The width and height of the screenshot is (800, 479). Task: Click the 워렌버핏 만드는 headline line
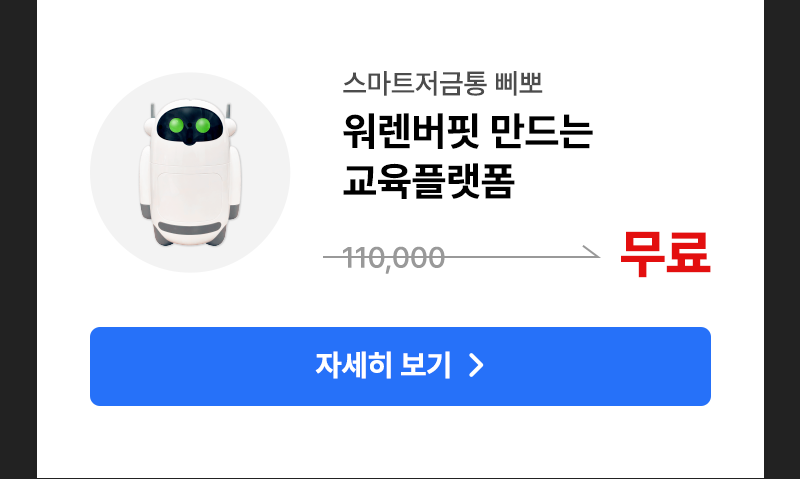467,131
